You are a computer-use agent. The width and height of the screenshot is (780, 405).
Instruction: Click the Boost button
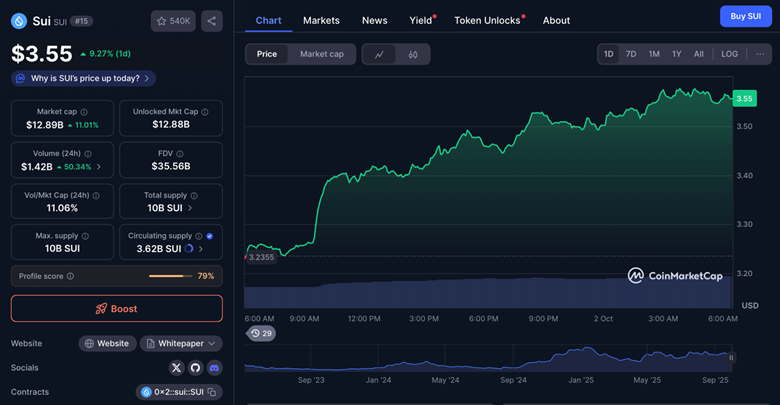click(117, 309)
